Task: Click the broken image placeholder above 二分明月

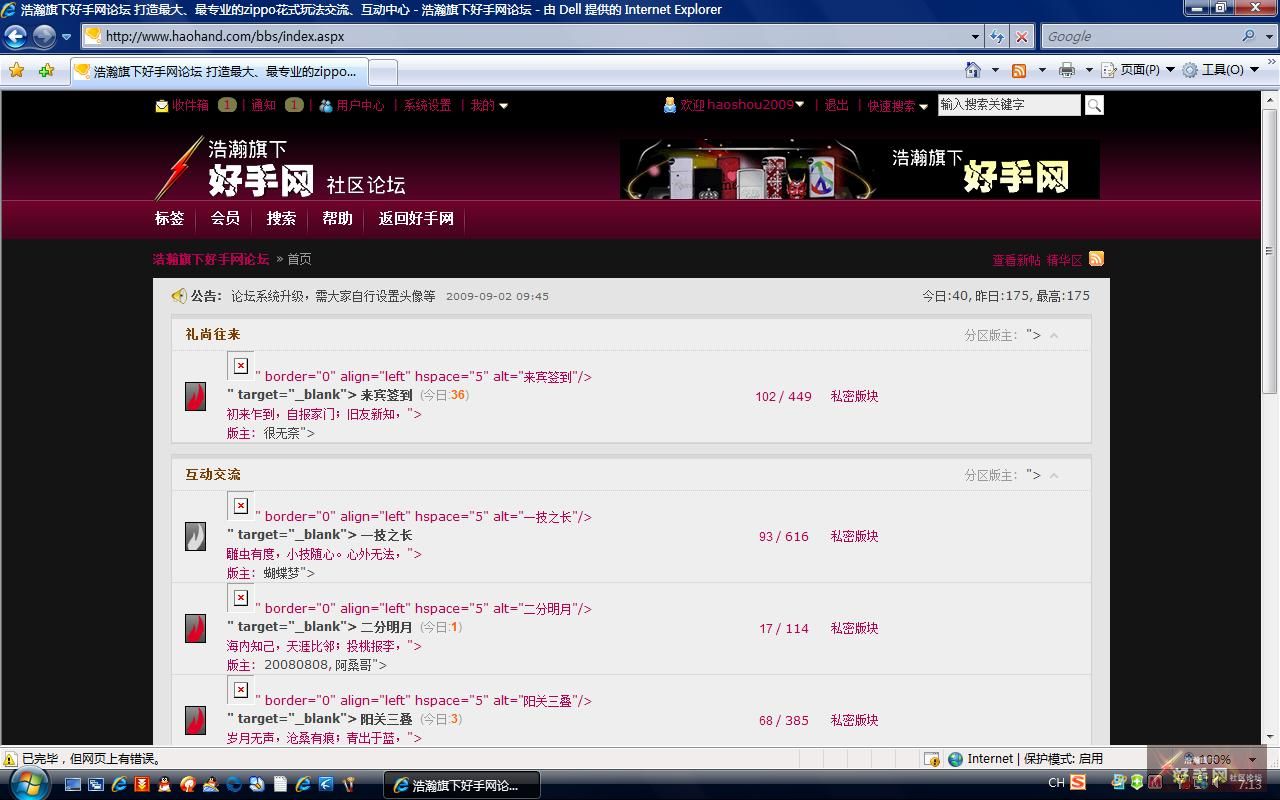Action: click(x=241, y=598)
